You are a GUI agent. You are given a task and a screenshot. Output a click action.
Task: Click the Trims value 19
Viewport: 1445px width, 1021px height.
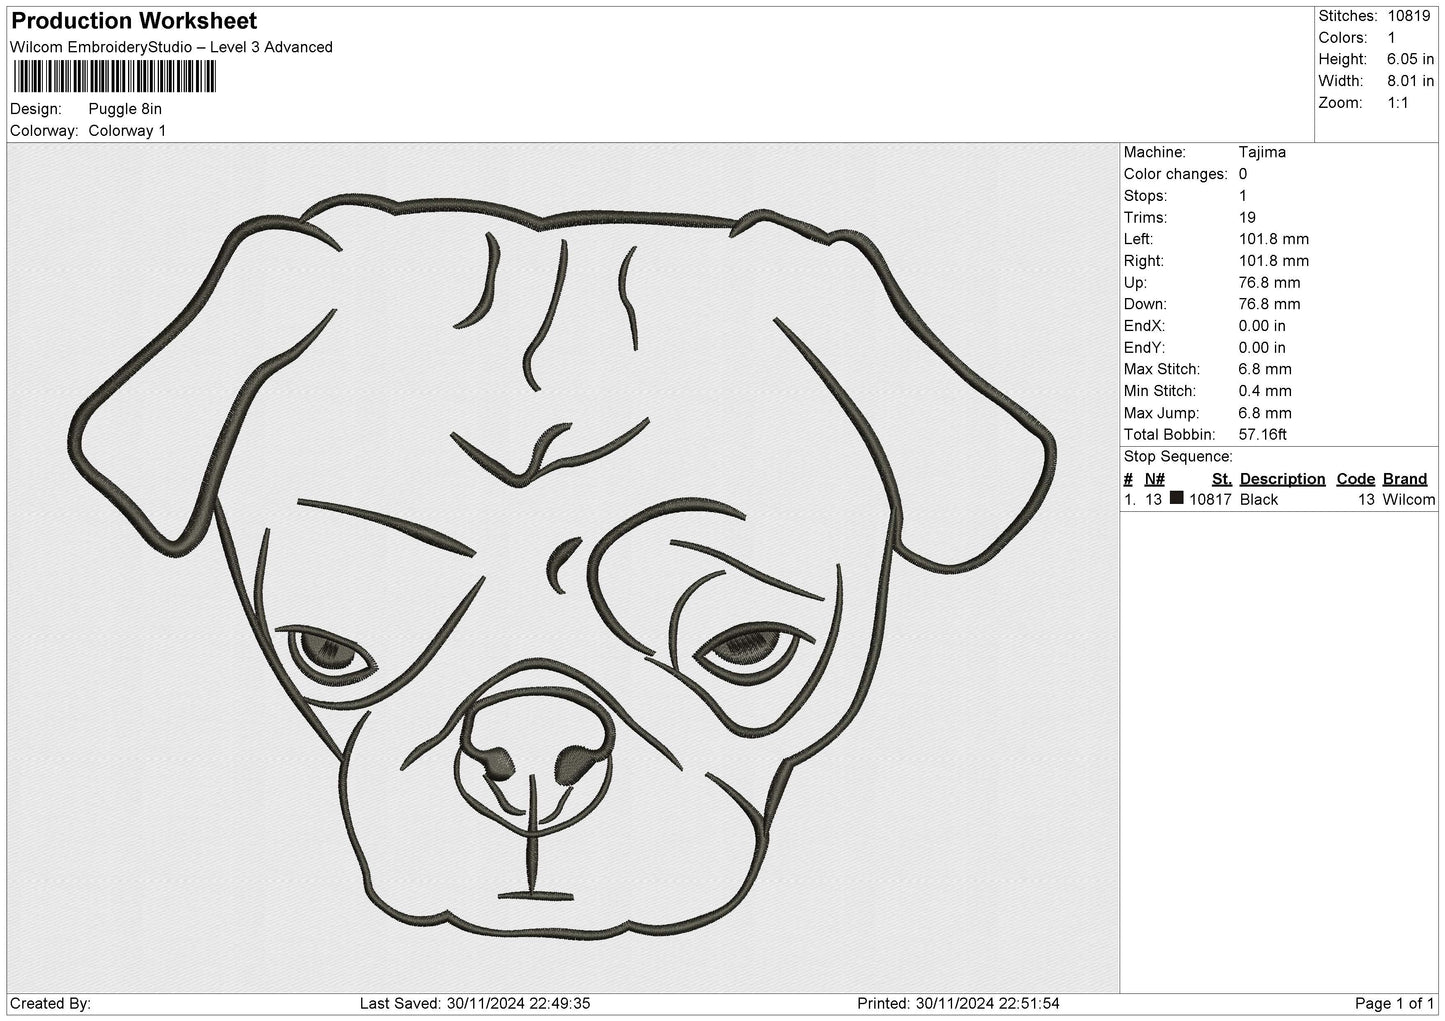pos(1247,217)
